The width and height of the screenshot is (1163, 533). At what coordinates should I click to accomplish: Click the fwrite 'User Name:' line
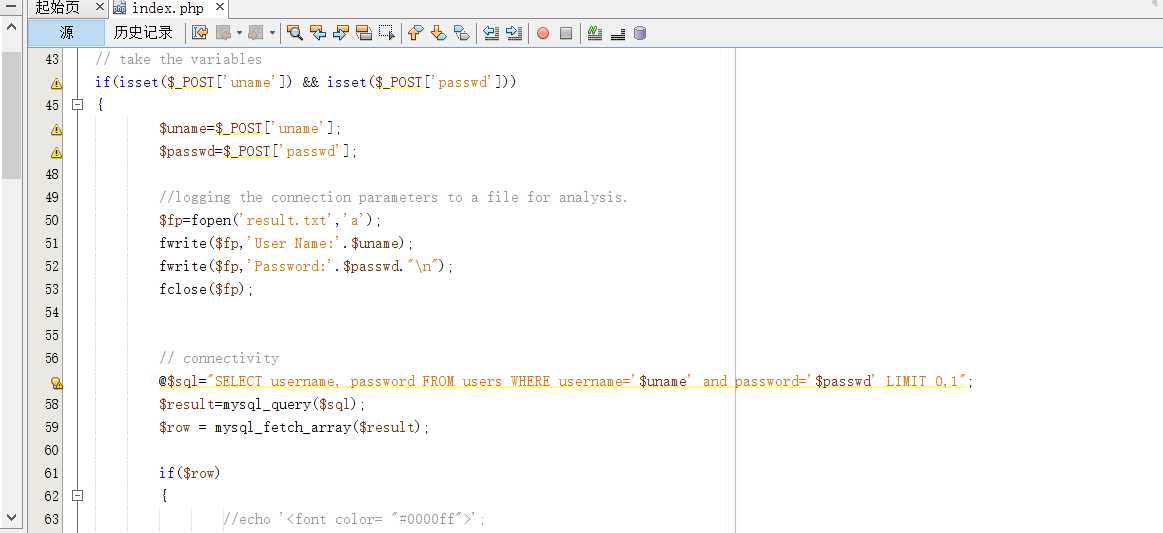pyautogui.click(x=286, y=243)
